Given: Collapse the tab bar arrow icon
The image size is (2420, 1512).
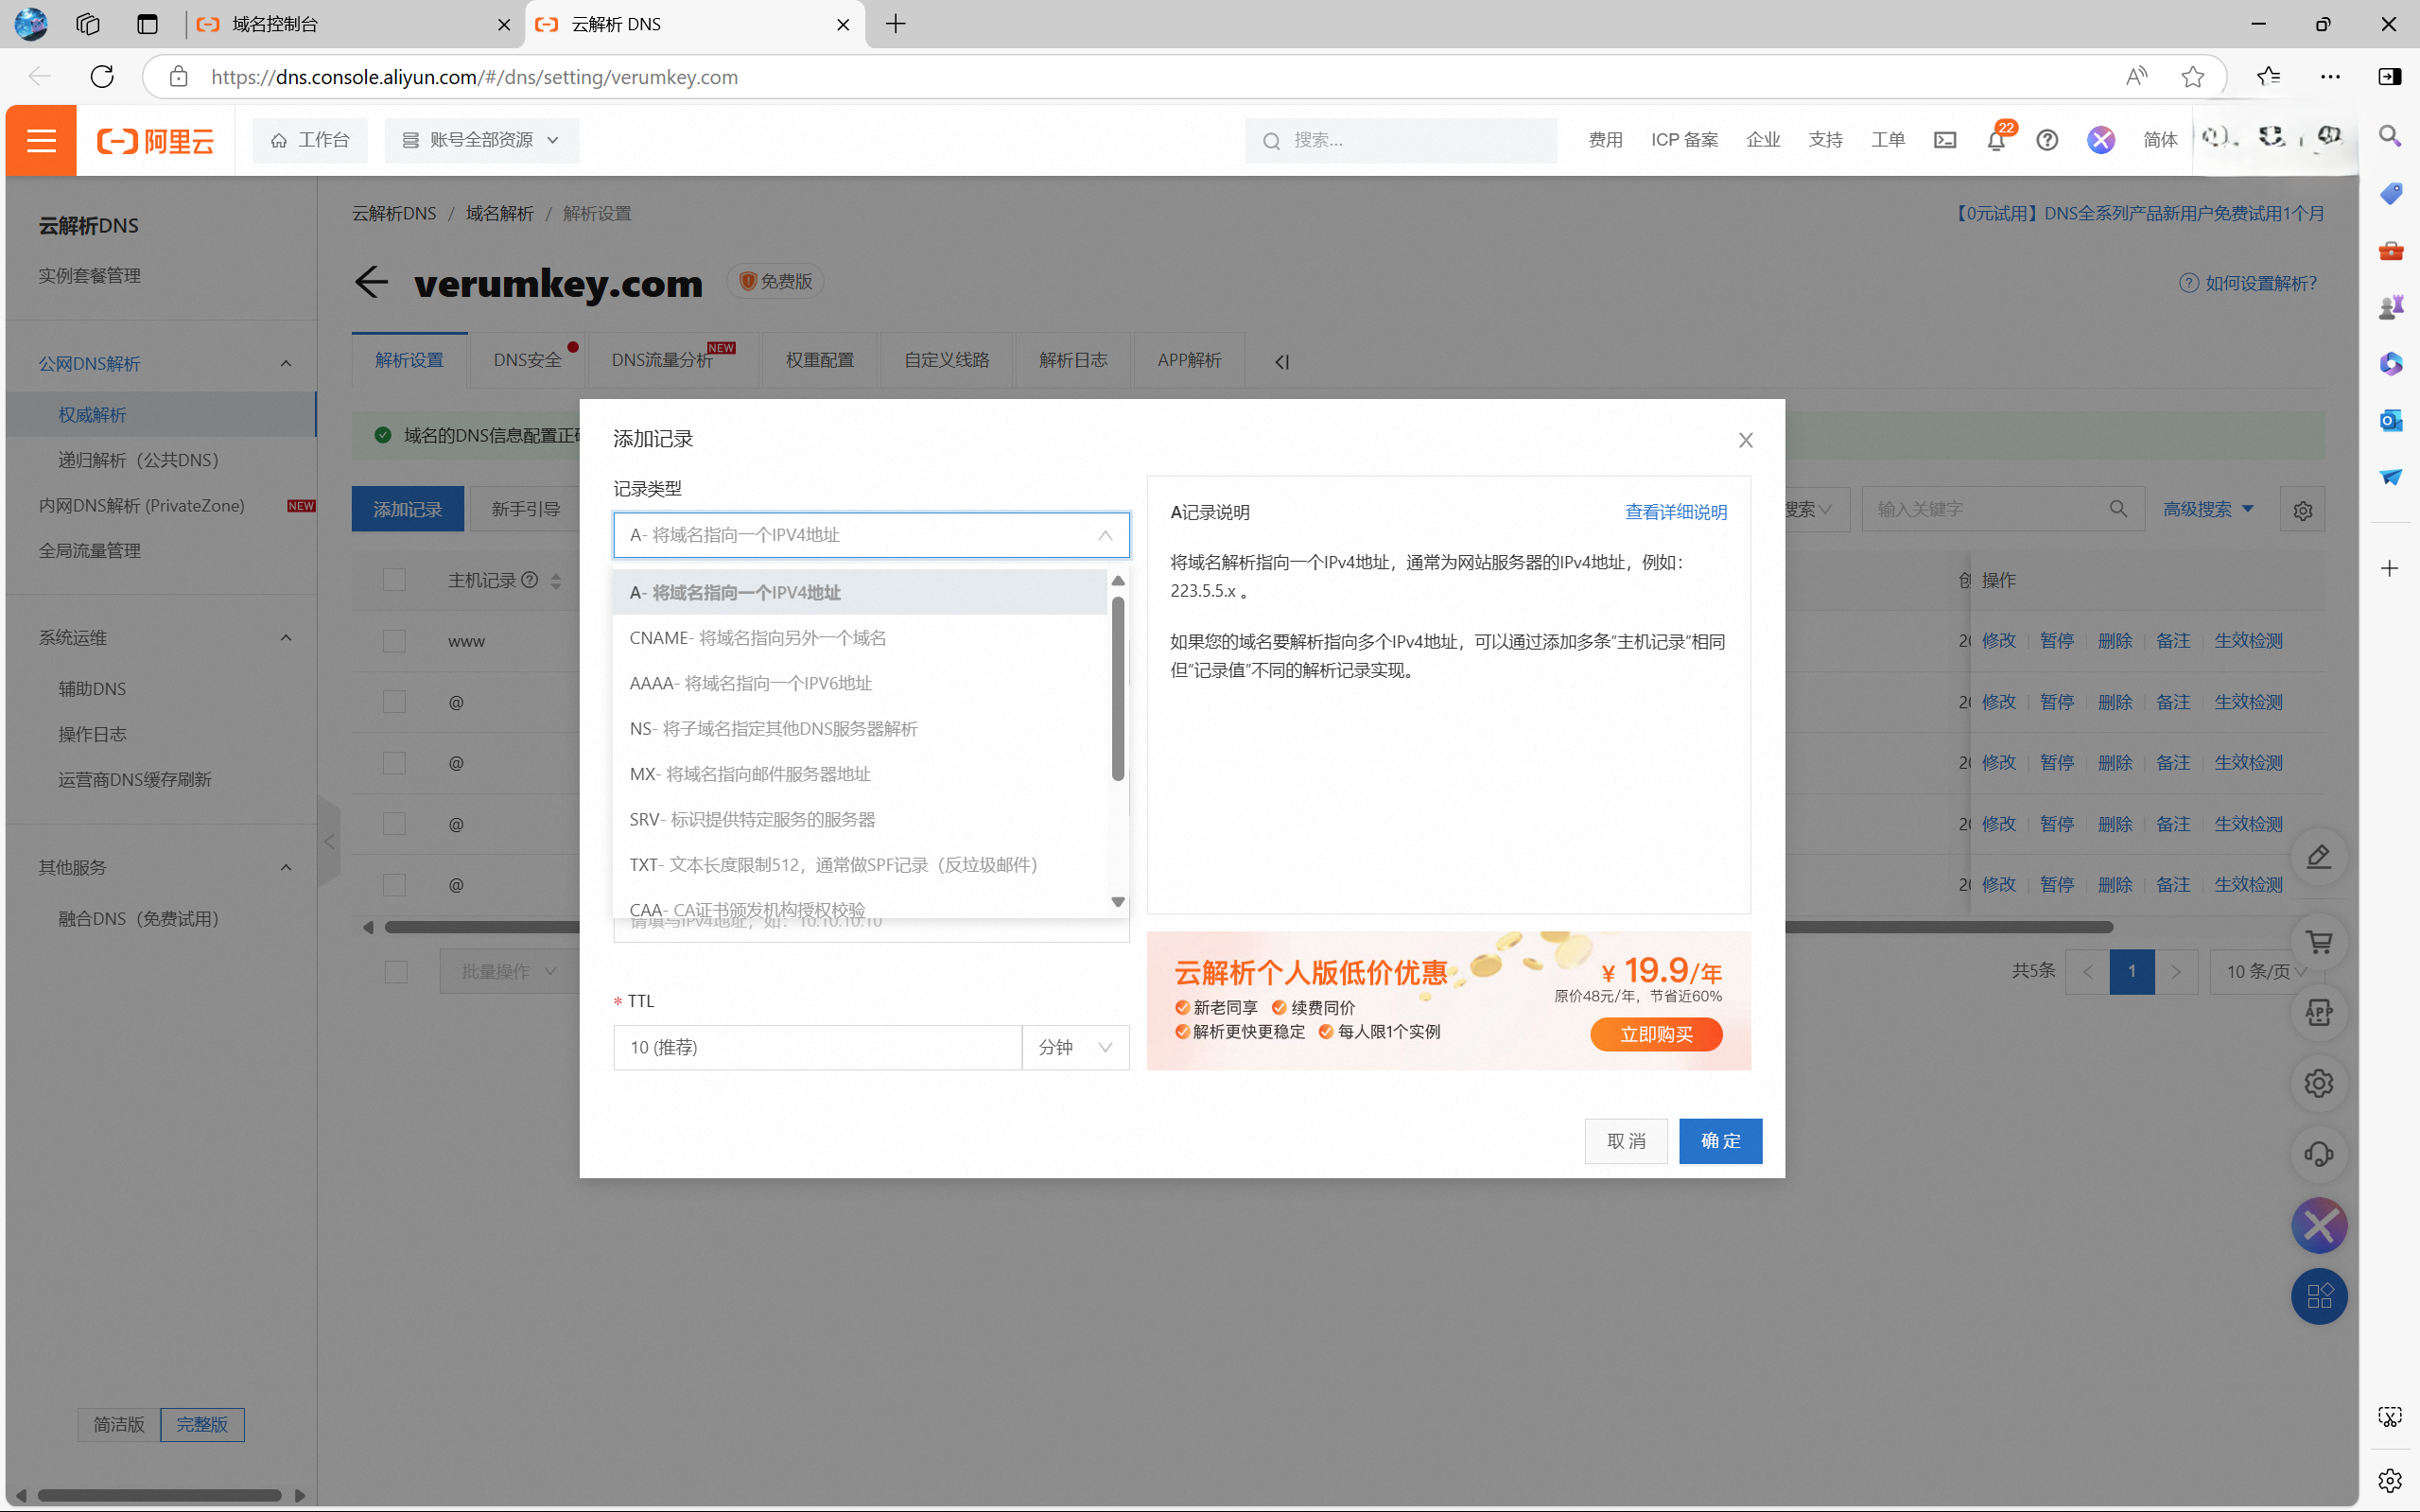Looking at the screenshot, I should click(x=1282, y=362).
